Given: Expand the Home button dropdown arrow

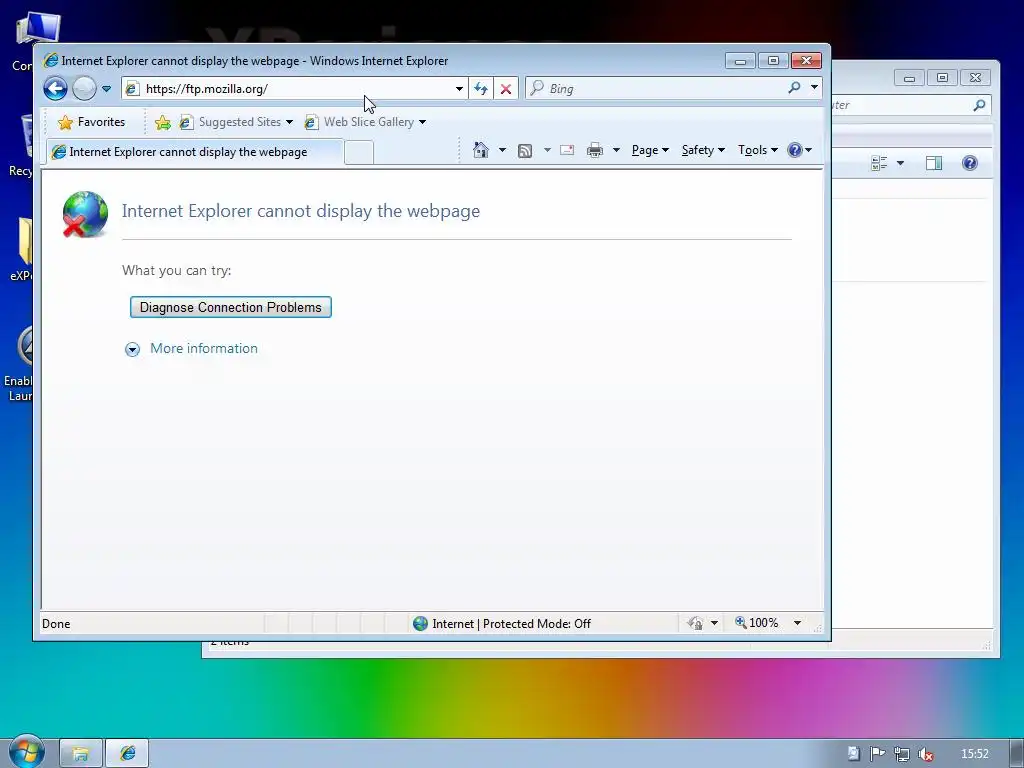Looking at the screenshot, I should coord(502,150).
